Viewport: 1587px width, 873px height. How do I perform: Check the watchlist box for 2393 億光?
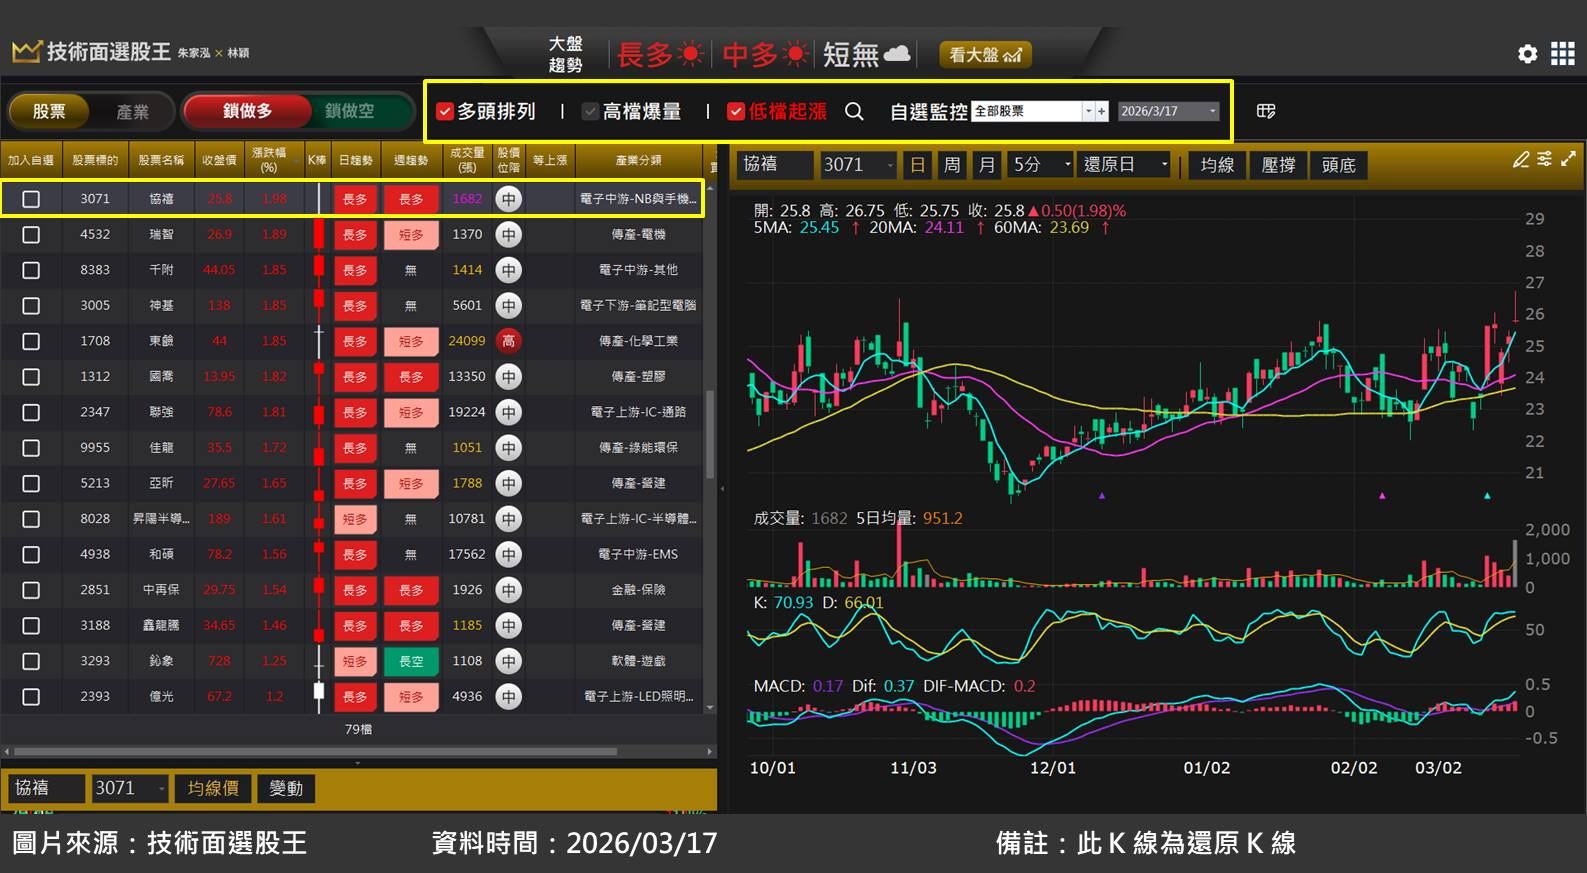(x=31, y=696)
